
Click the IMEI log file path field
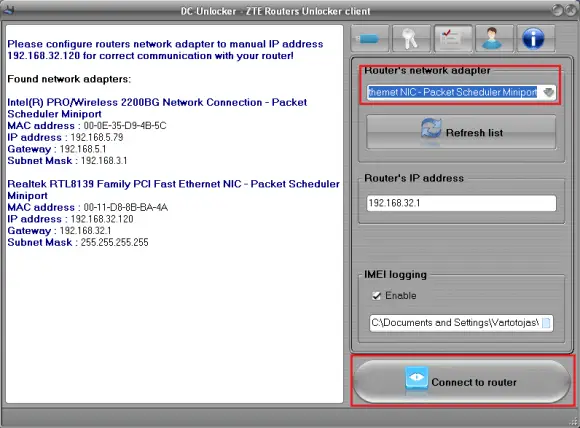(x=461, y=323)
